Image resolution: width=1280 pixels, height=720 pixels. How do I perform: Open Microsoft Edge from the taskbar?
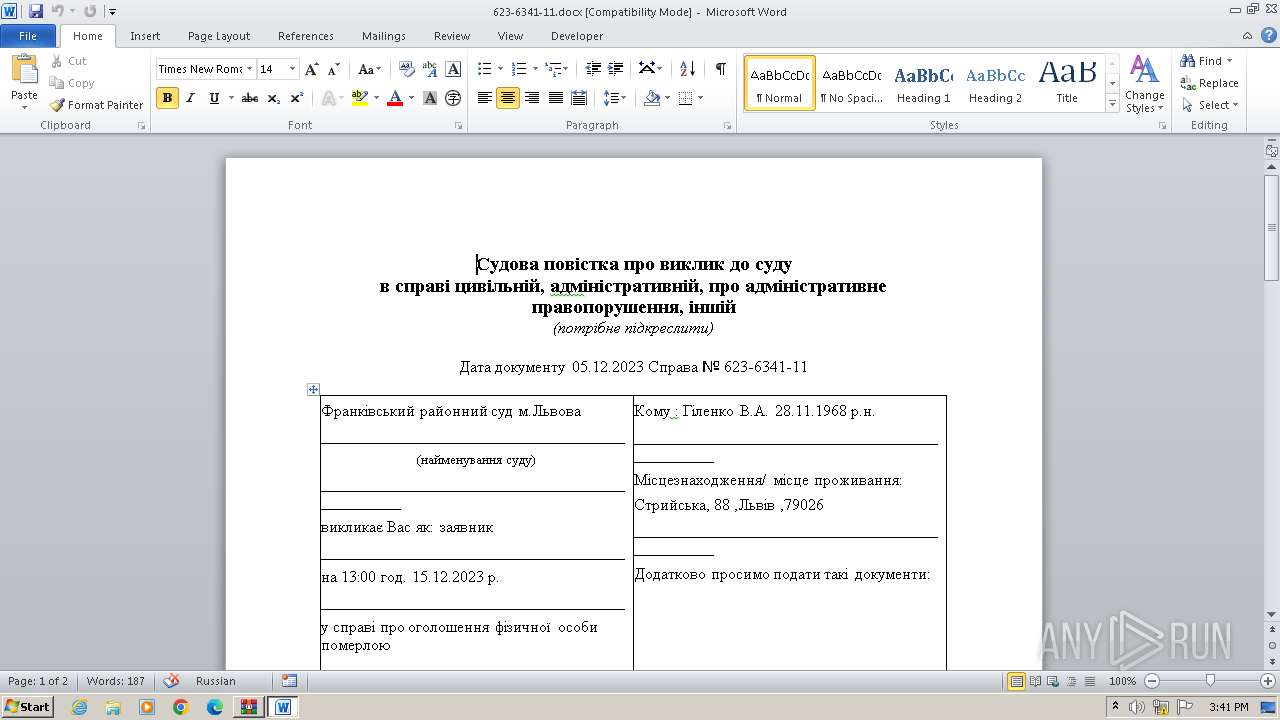pyautogui.click(x=215, y=707)
